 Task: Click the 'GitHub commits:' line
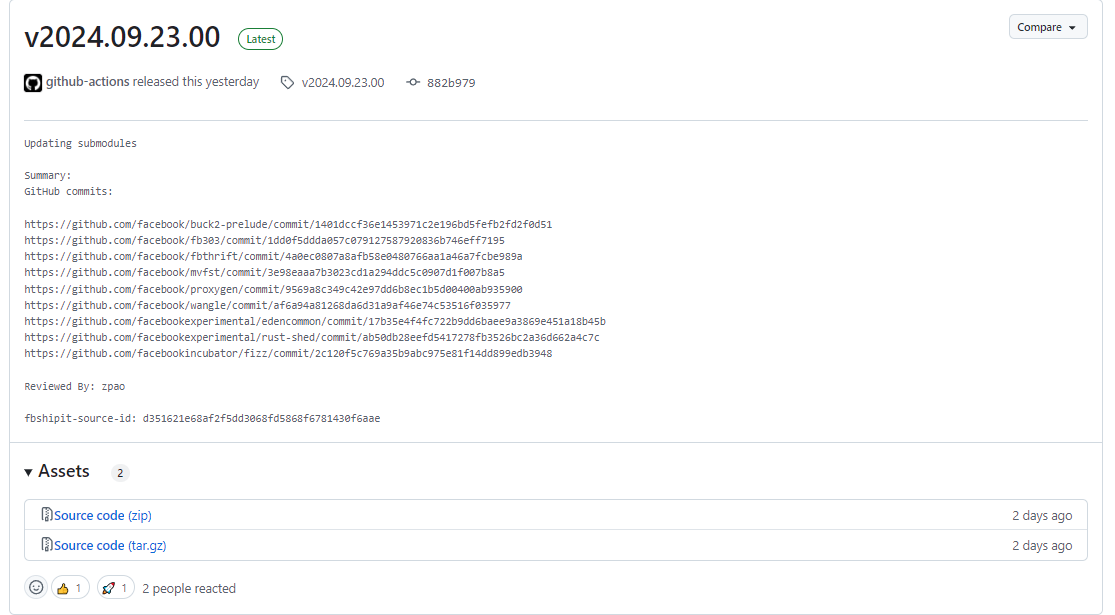[68, 191]
